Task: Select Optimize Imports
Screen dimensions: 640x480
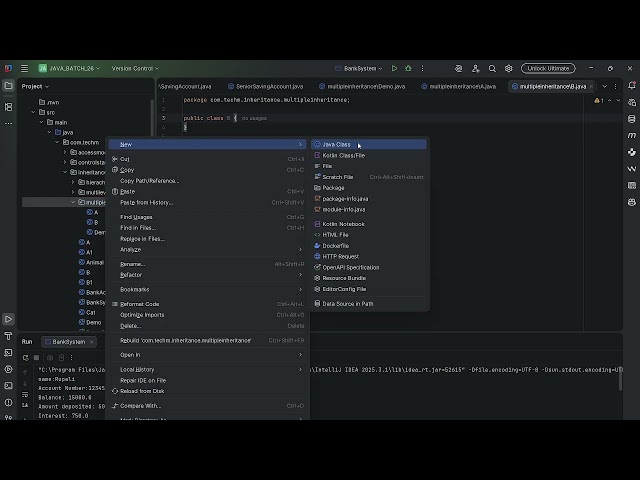Action: tap(208, 315)
